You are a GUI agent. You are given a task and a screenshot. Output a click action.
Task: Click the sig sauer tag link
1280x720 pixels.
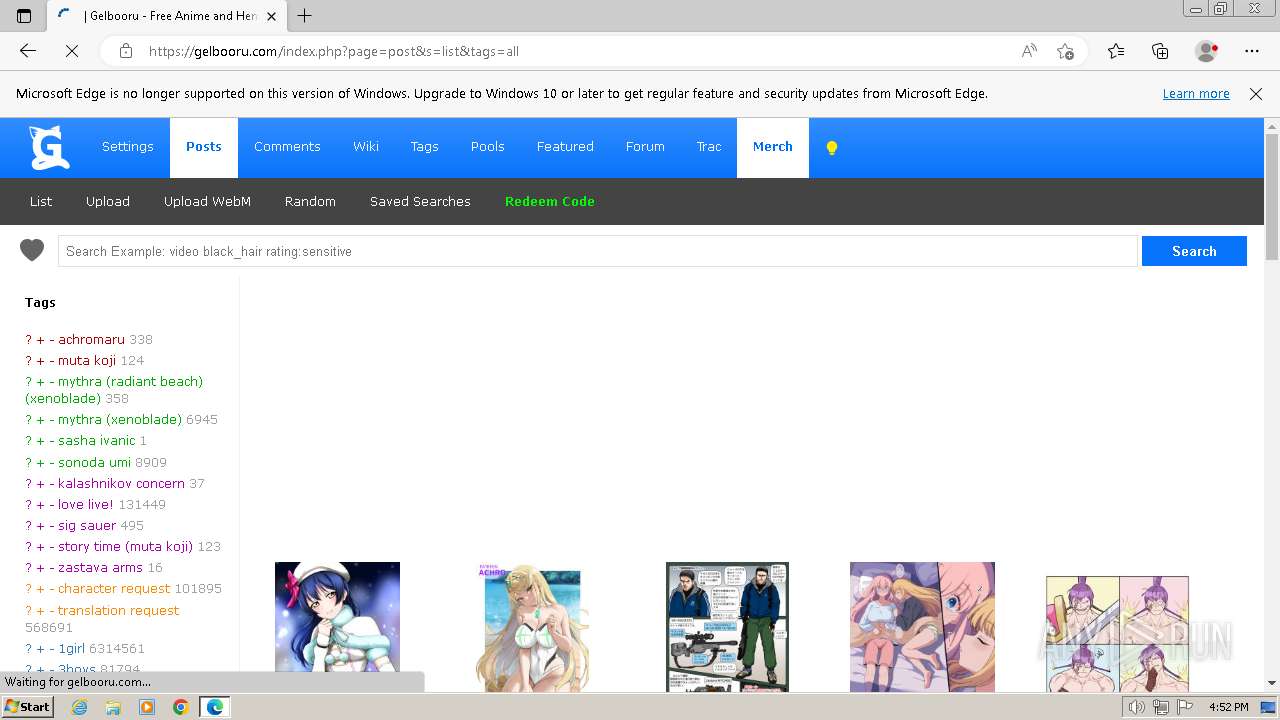click(x=87, y=525)
